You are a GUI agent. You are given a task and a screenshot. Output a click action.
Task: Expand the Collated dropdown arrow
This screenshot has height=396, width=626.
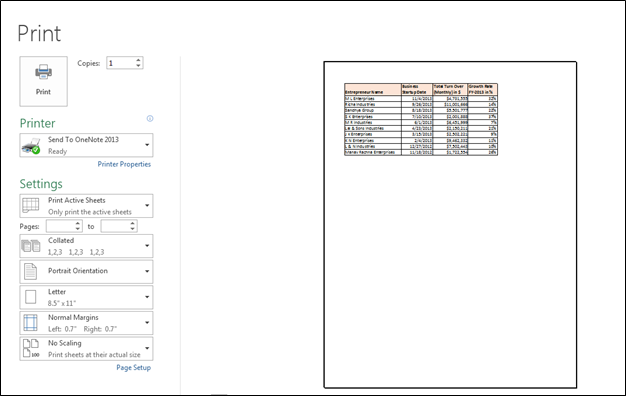147,246
